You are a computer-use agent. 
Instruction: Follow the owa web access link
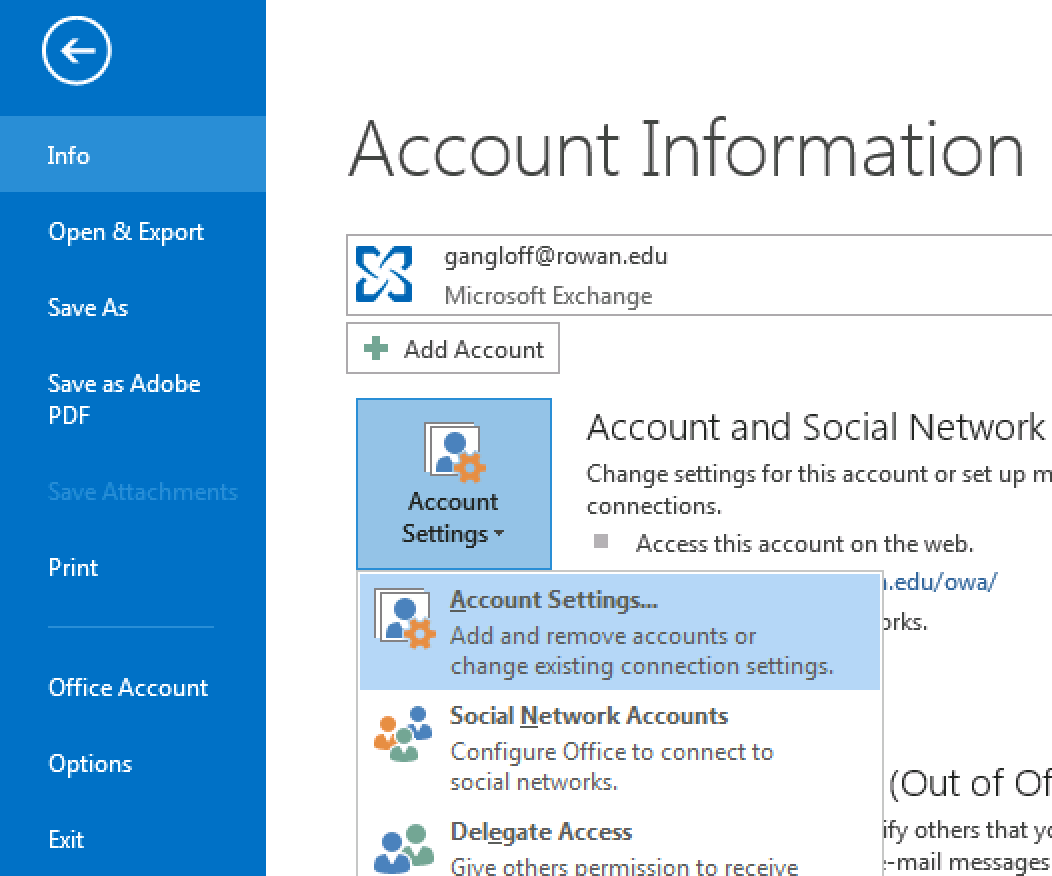tap(940, 583)
